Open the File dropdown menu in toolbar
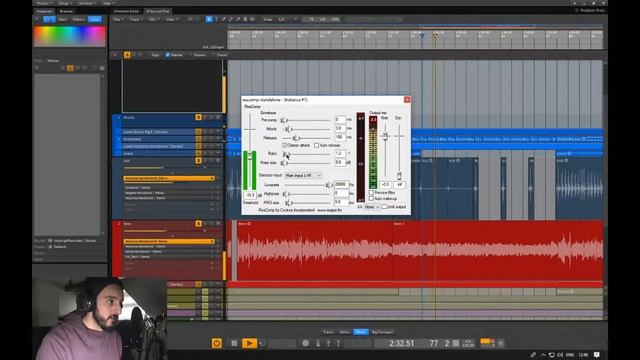 118,19
